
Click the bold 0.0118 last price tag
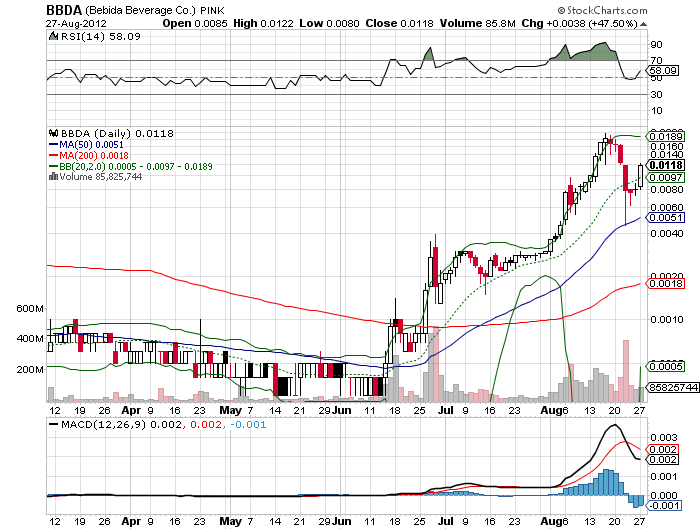(x=666, y=165)
